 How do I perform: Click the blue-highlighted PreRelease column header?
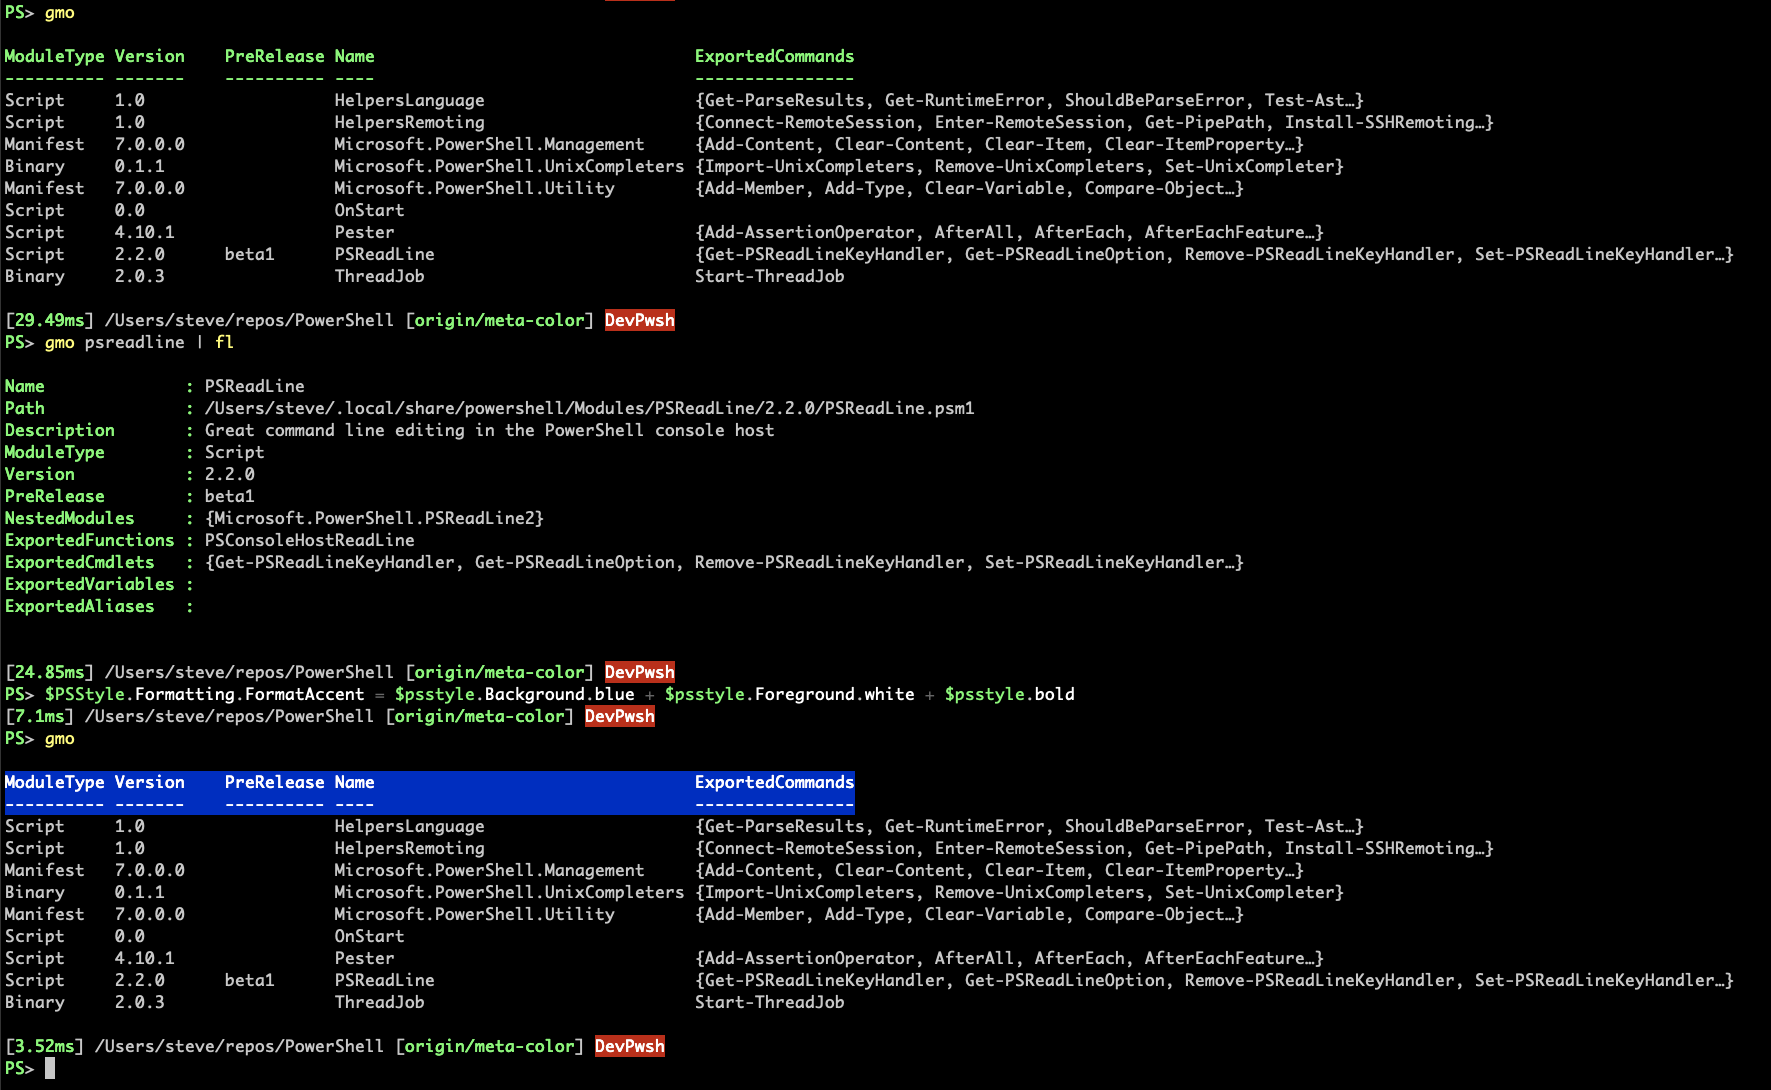[x=274, y=782]
